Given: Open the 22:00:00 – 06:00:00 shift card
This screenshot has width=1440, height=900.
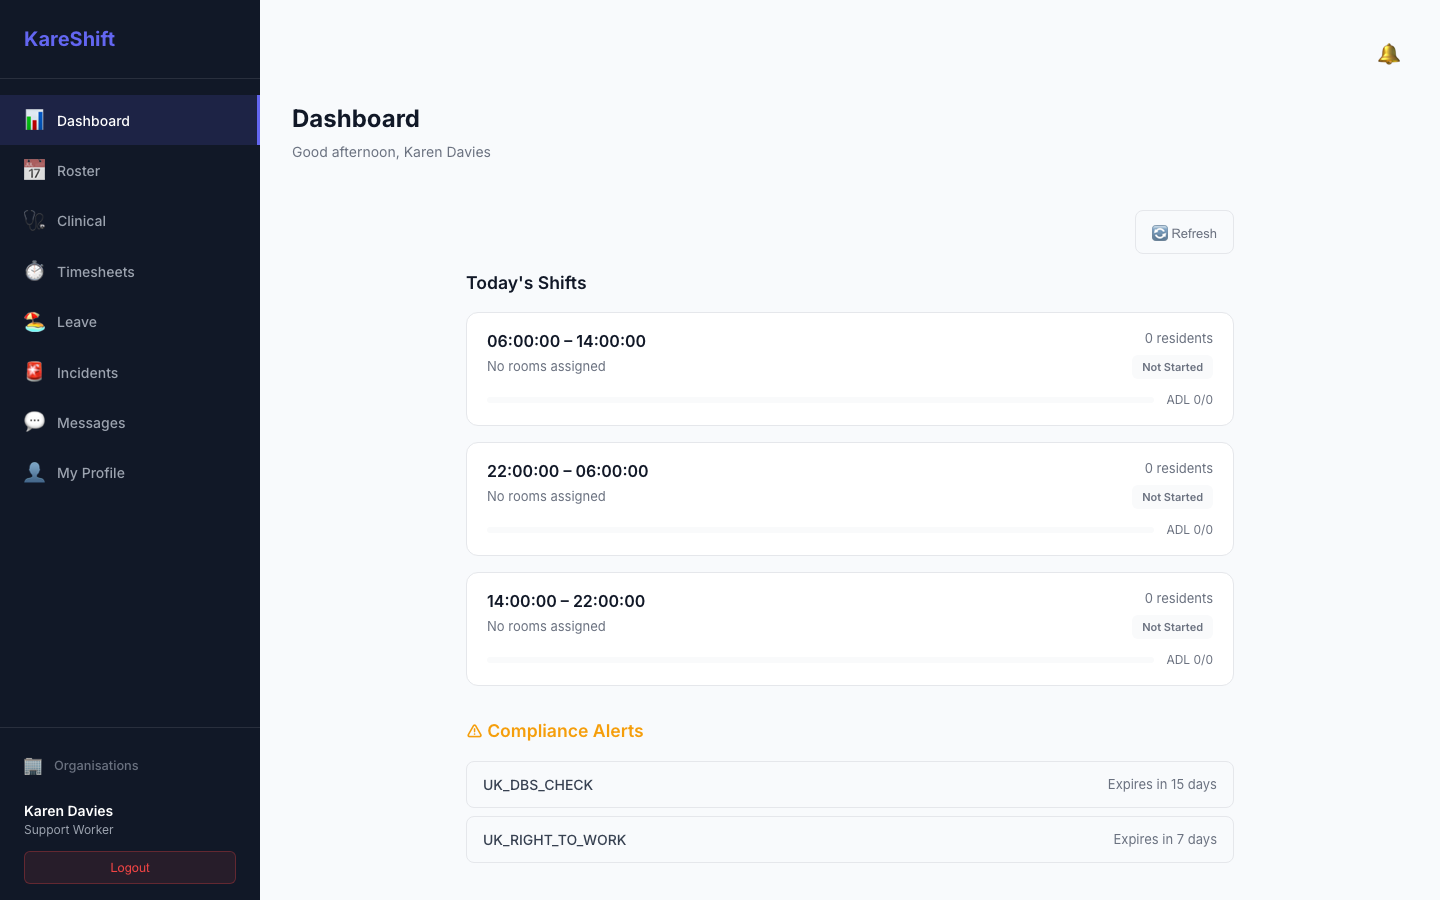Looking at the screenshot, I should [x=850, y=499].
